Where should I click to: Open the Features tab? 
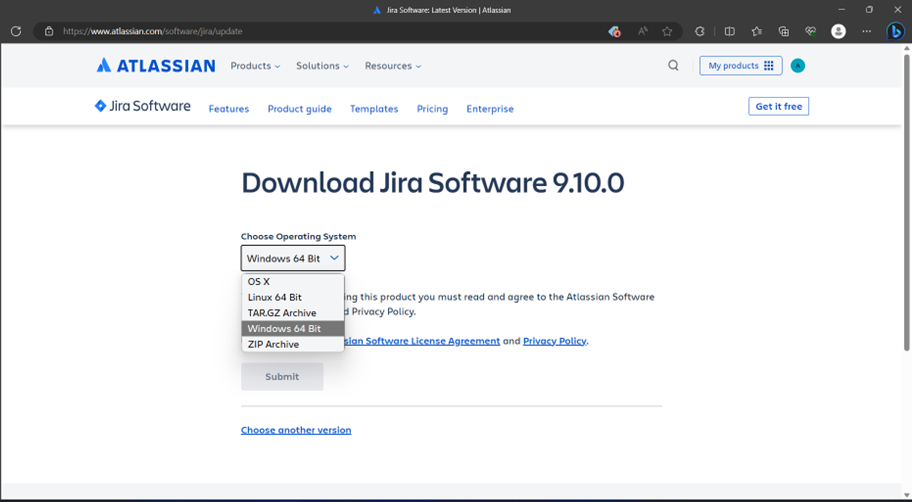click(x=229, y=109)
